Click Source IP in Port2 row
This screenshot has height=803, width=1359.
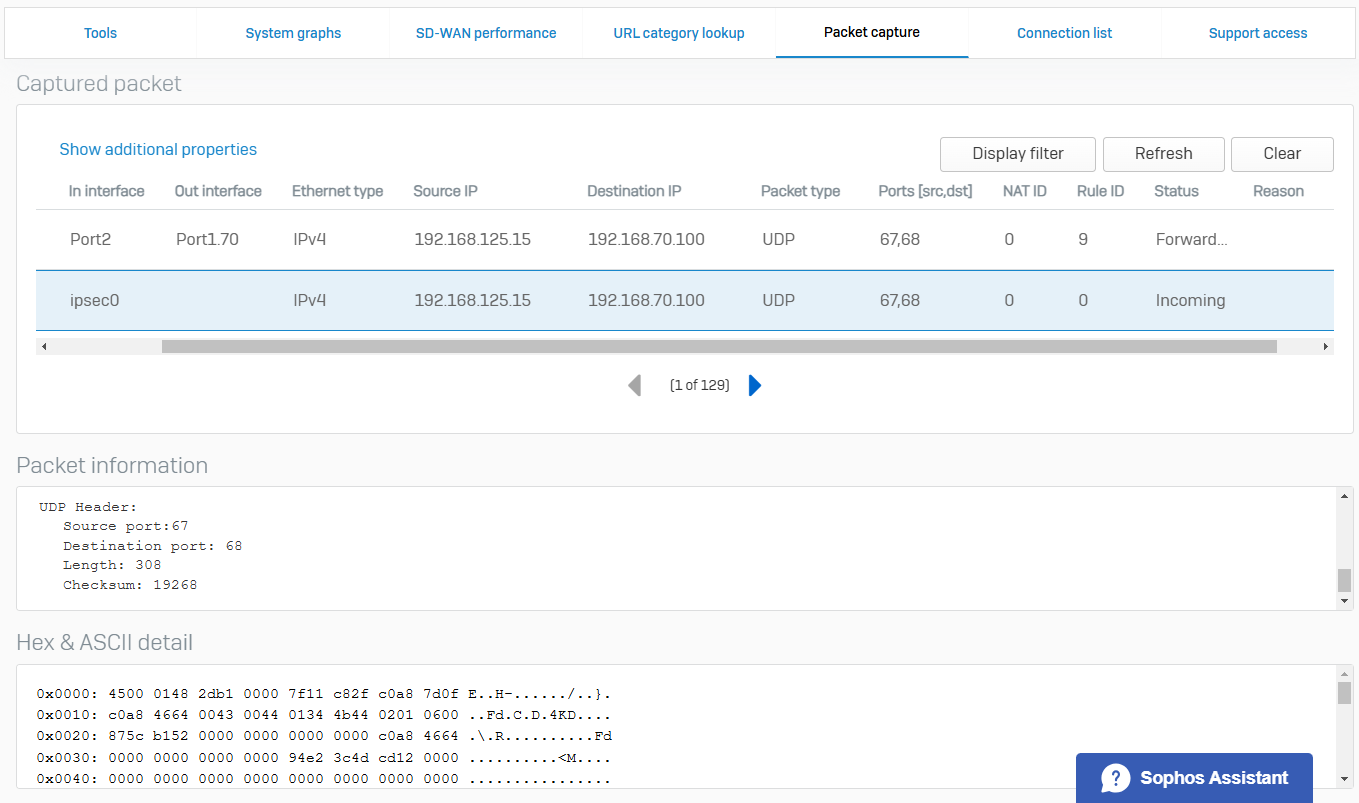point(472,240)
